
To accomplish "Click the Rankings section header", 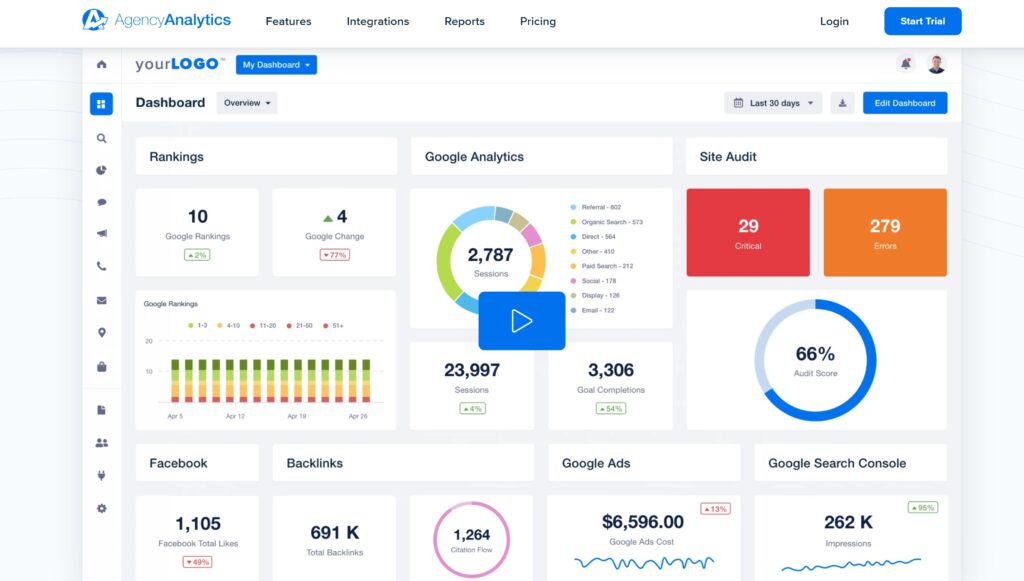I will (x=266, y=156).
